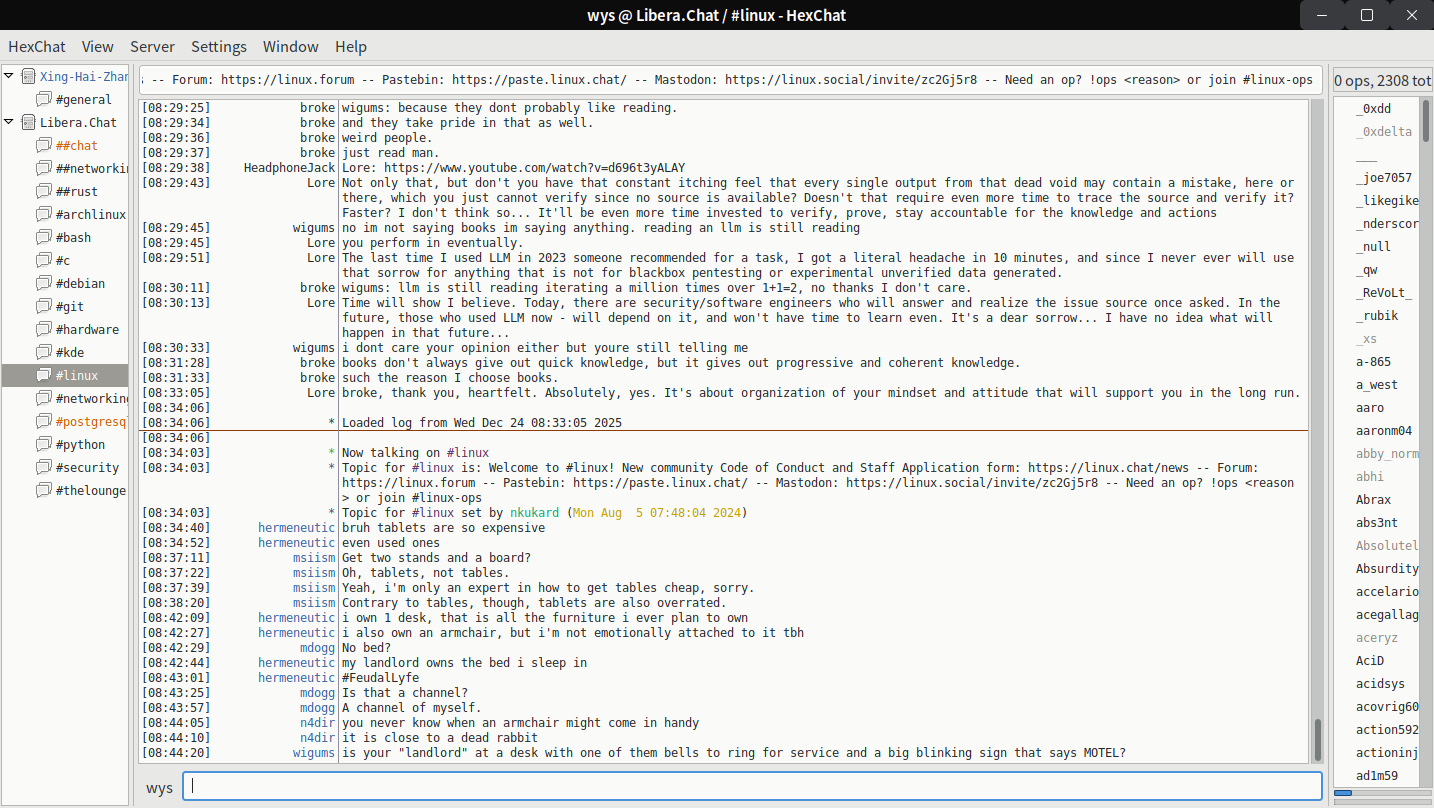Click the Xing-Hai-Zhan server network icon
This screenshot has height=808, width=1434.
28,76
